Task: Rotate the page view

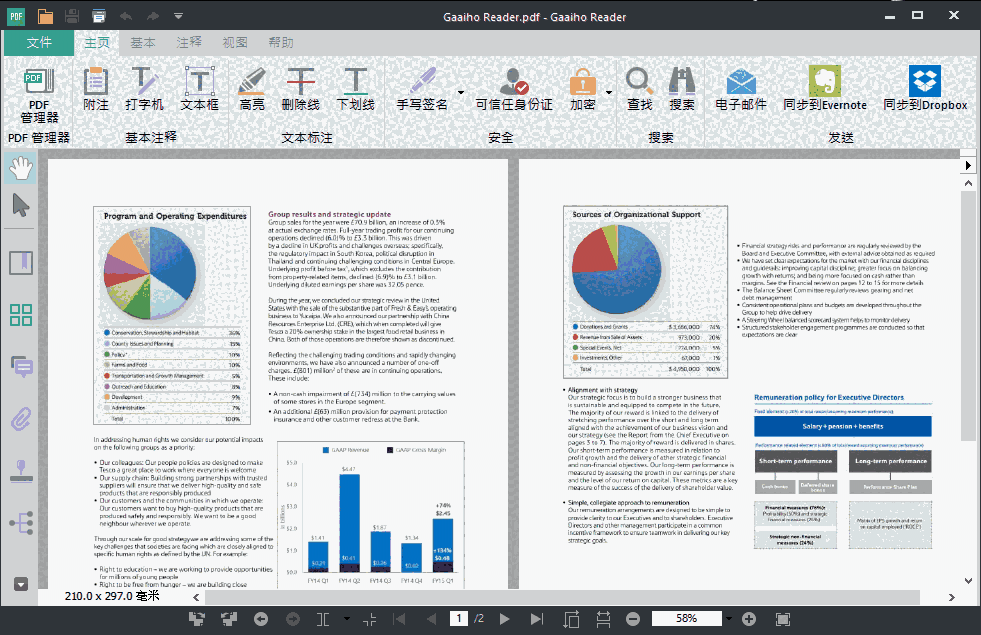Action: [x=571, y=619]
